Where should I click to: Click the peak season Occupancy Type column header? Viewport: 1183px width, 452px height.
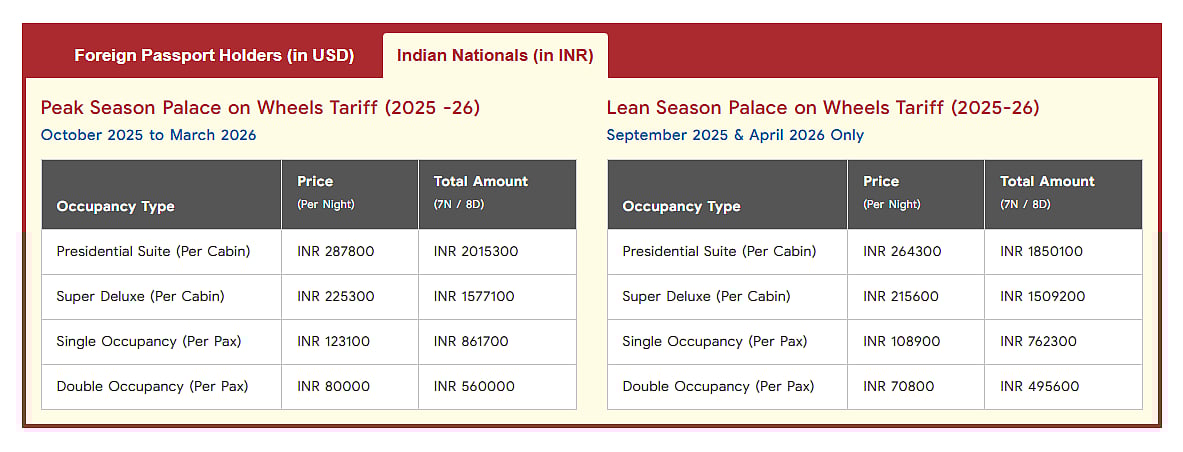(115, 206)
